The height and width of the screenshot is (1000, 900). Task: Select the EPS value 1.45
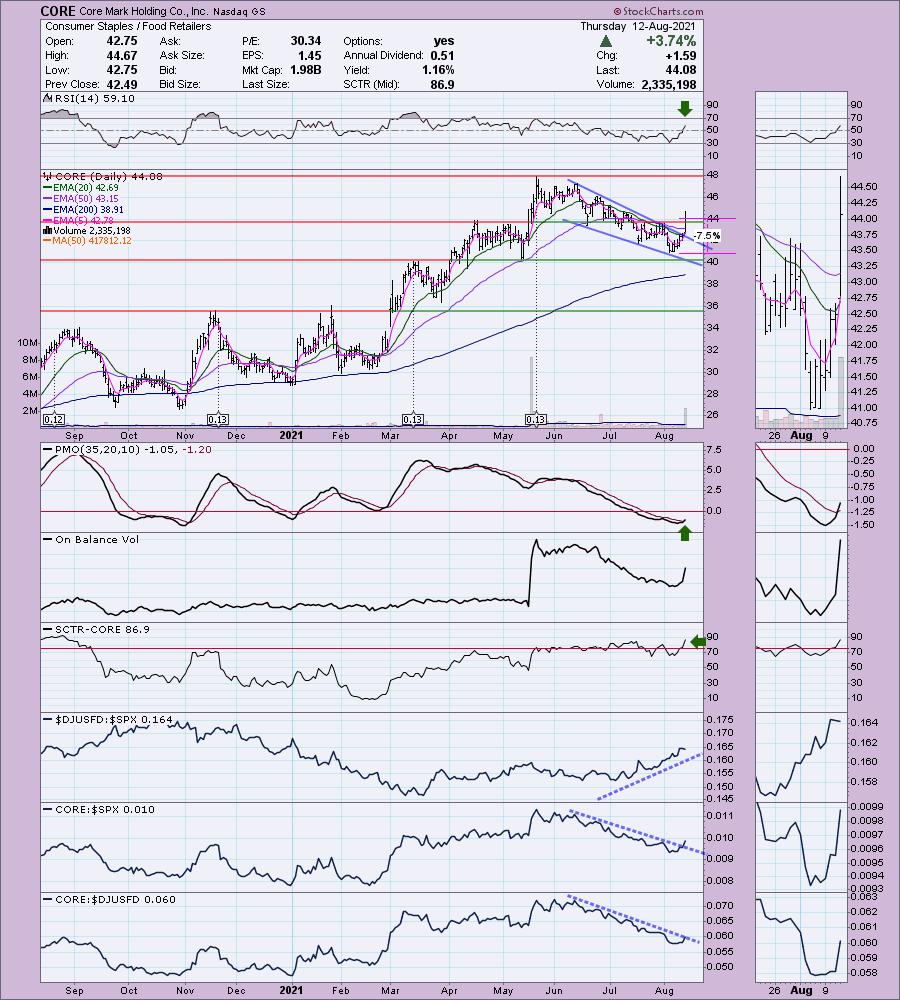pos(309,55)
